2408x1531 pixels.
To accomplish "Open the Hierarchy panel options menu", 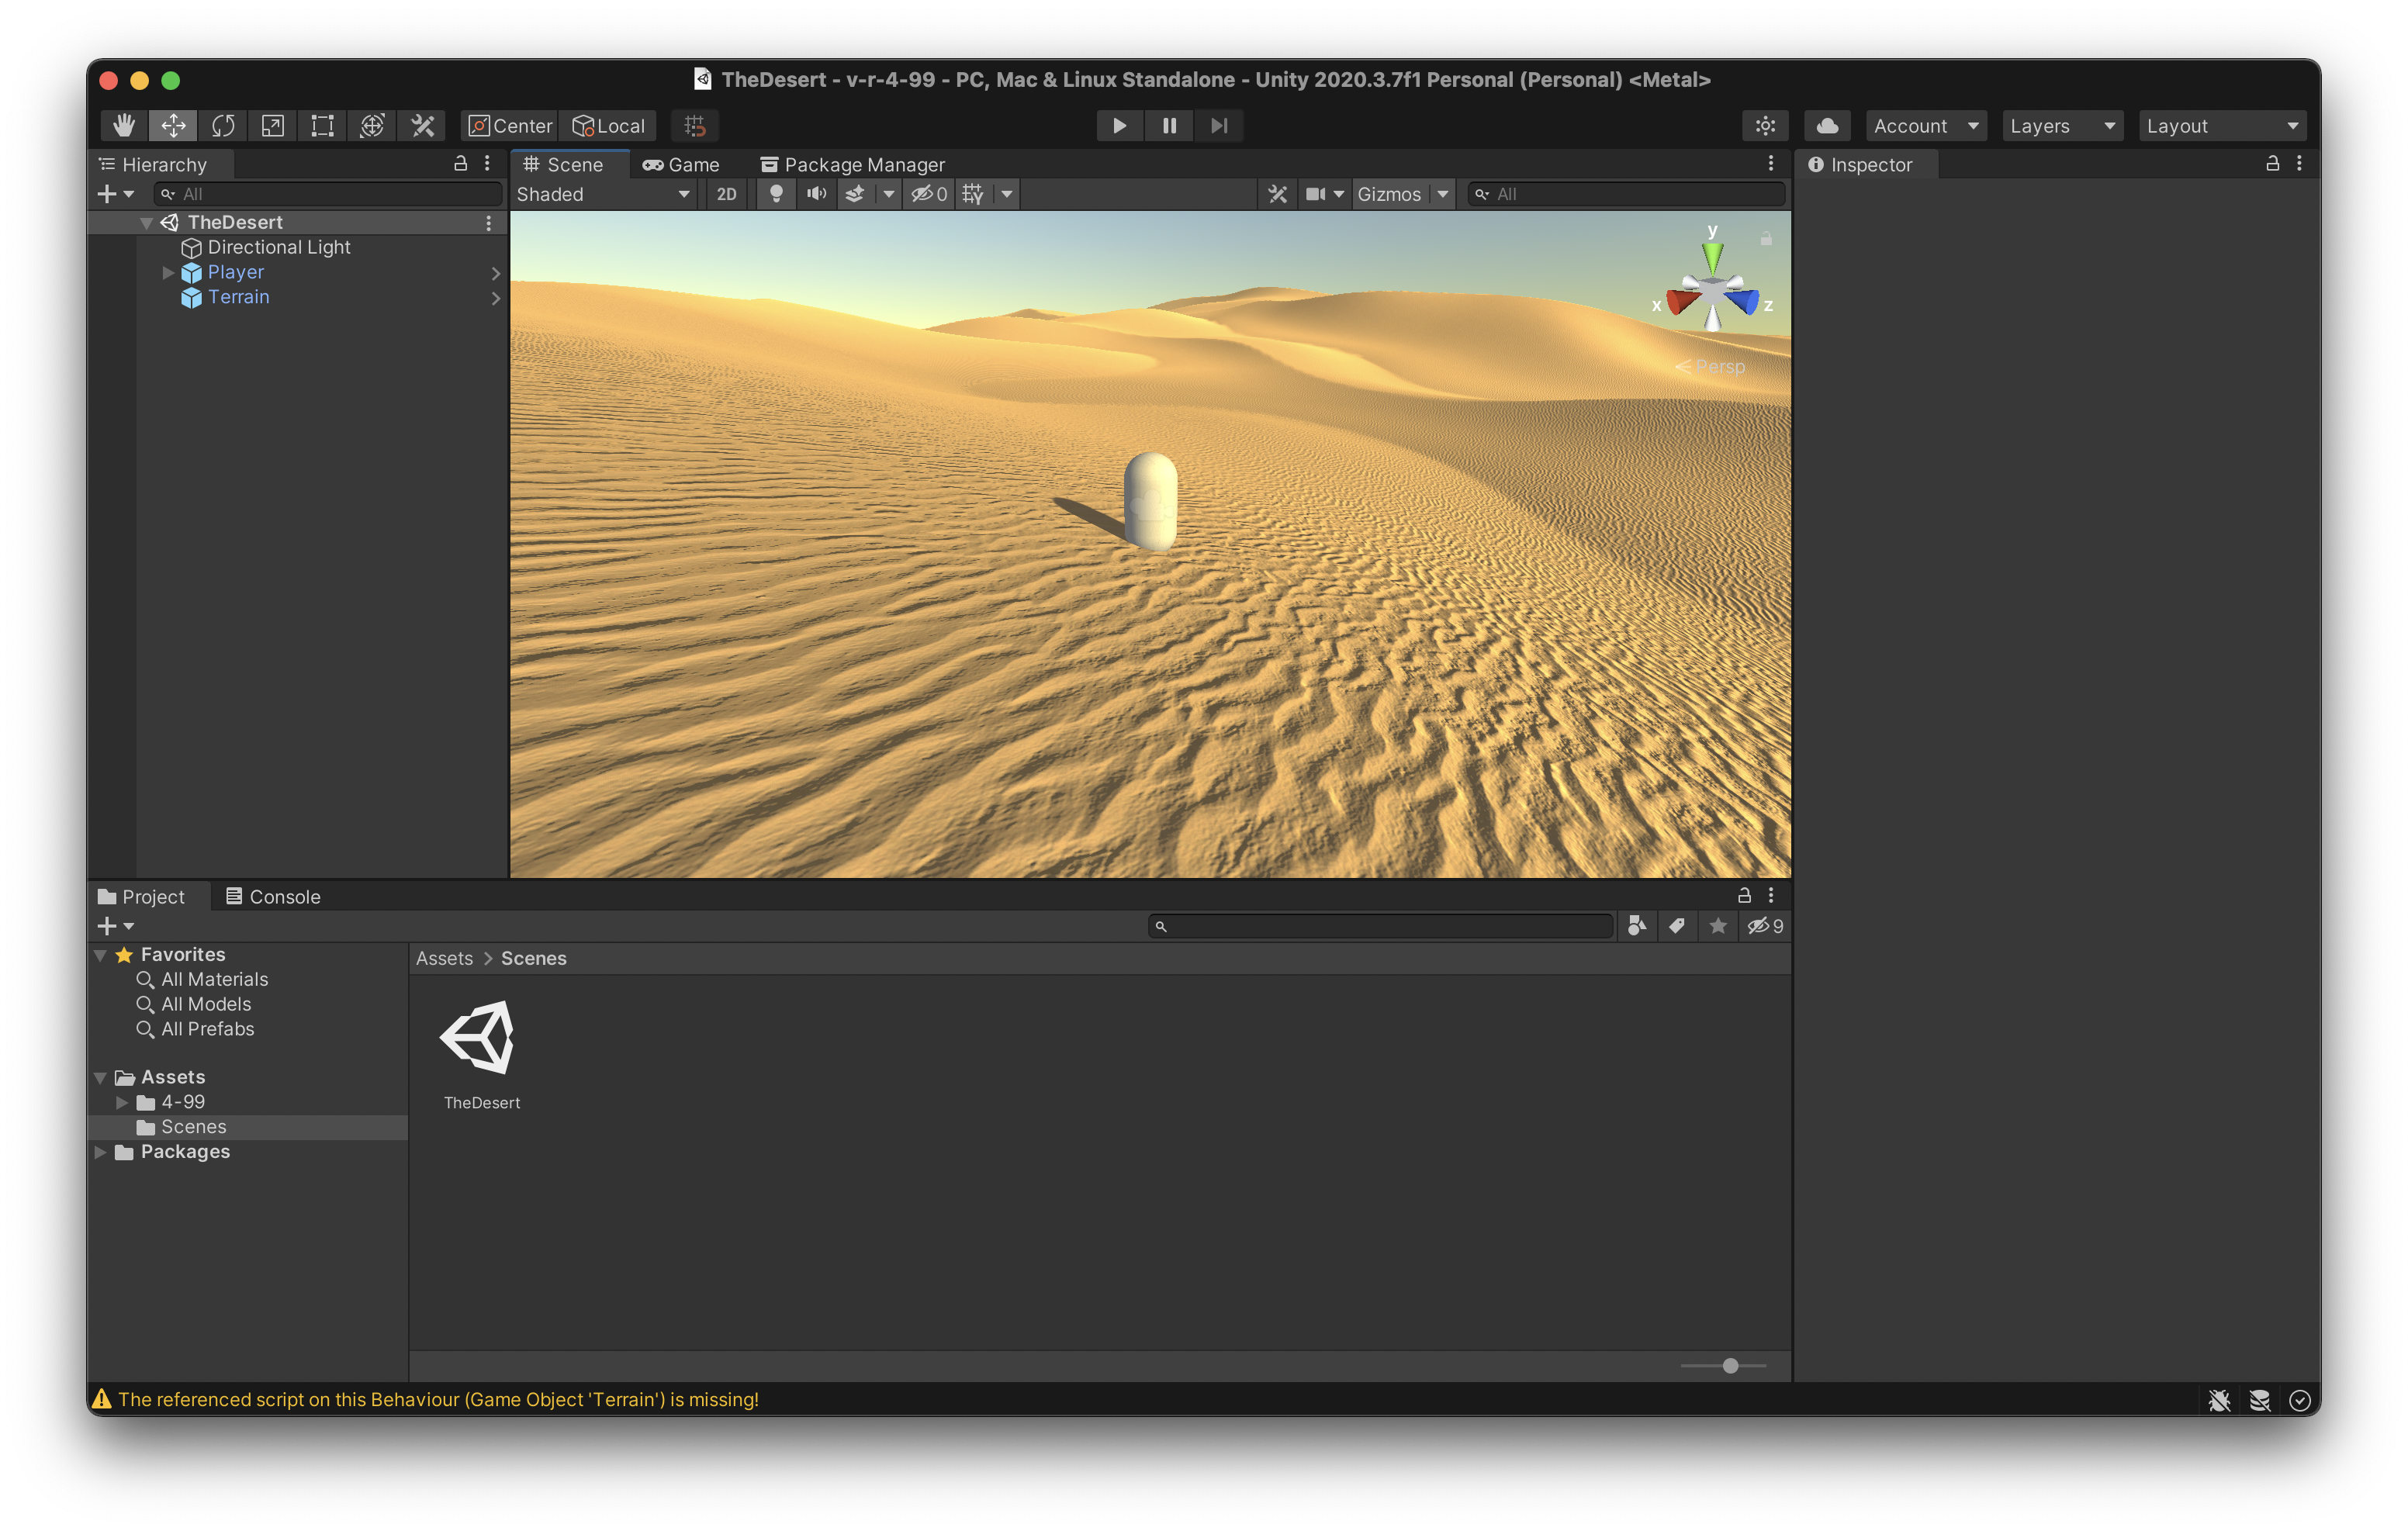I will (x=488, y=163).
